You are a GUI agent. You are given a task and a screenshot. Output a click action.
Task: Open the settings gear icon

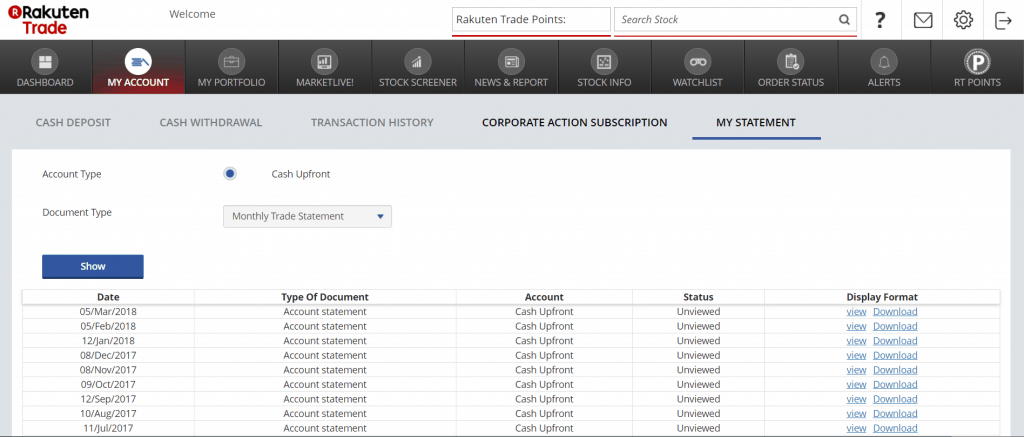tap(963, 20)
